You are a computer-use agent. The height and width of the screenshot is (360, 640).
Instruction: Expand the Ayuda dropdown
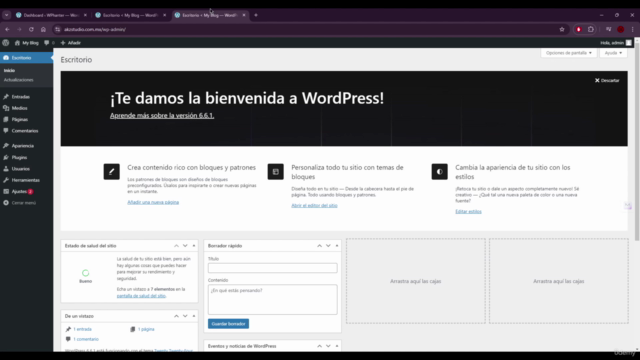[613, 53]
